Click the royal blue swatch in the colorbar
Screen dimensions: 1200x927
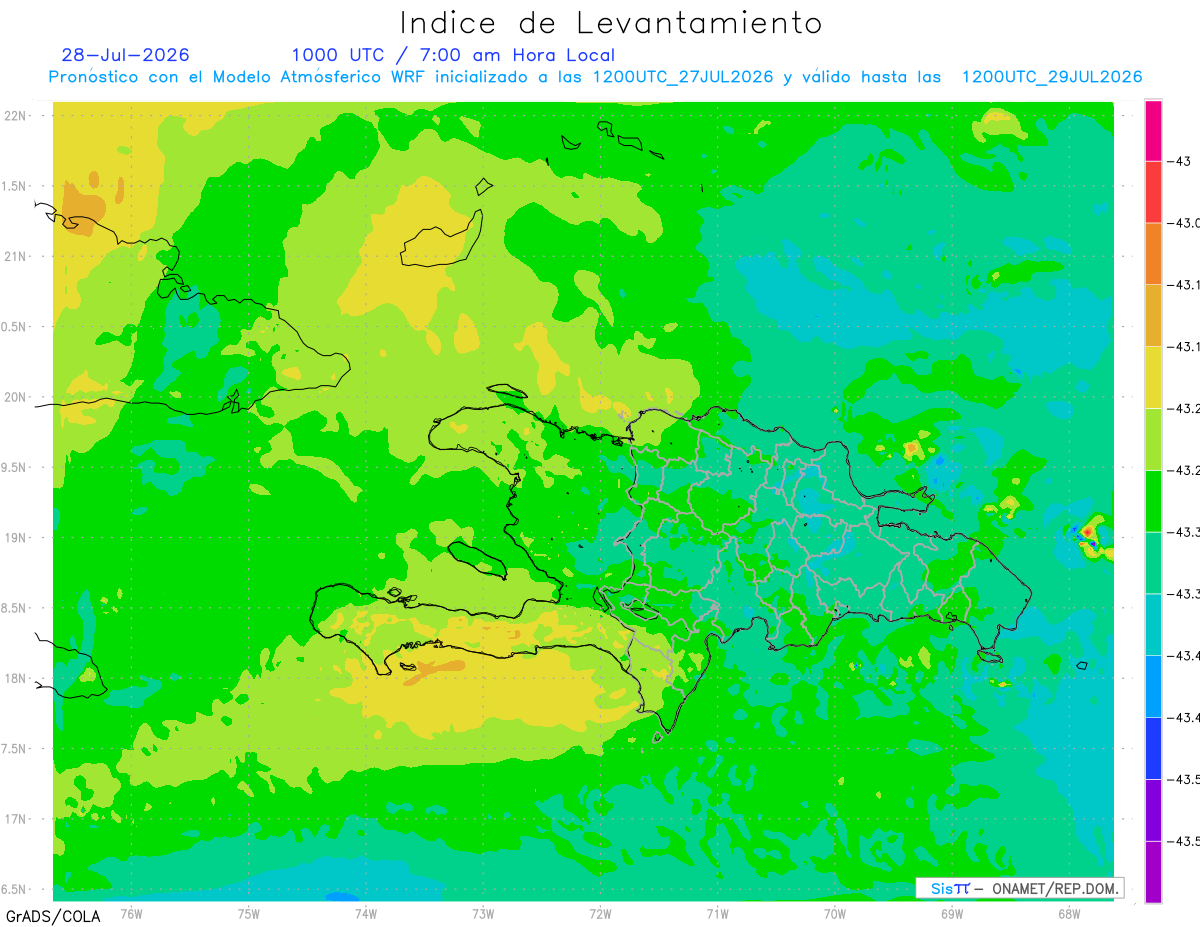pos(1153,748)
